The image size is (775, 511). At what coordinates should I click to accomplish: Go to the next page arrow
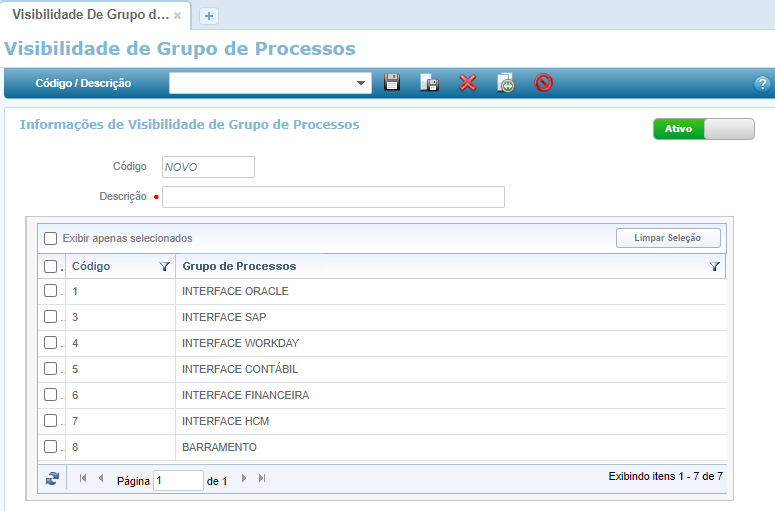[x=244, y=479]
